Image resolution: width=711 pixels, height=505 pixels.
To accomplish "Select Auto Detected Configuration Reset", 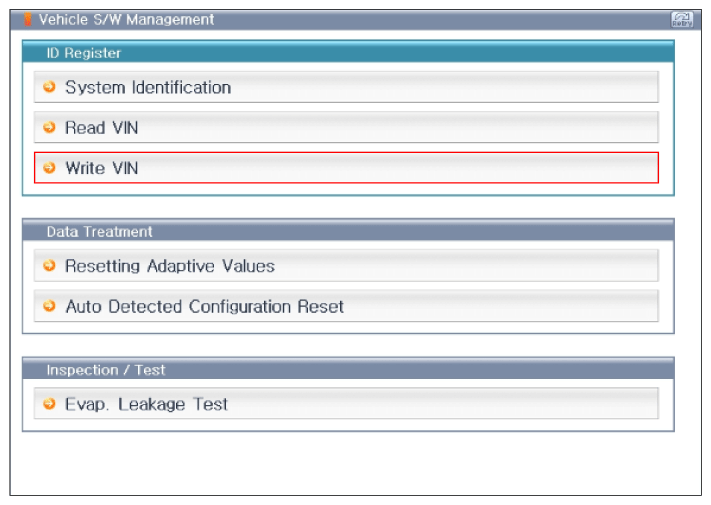I will 346,306.
